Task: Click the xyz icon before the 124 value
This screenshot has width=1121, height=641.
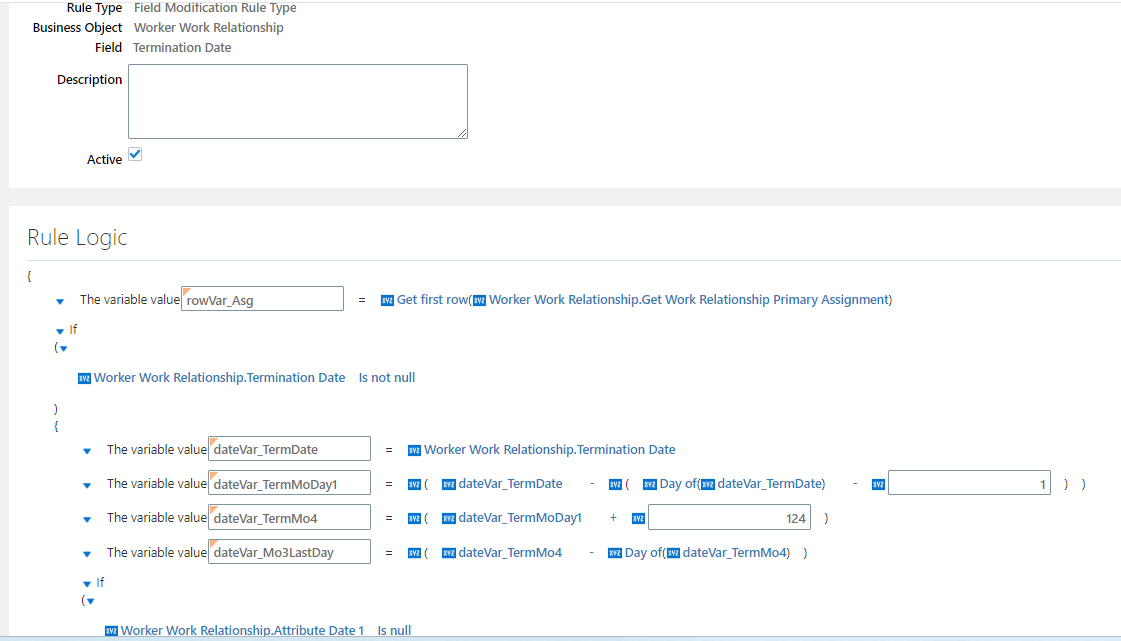Action: [x=638, y=517]
